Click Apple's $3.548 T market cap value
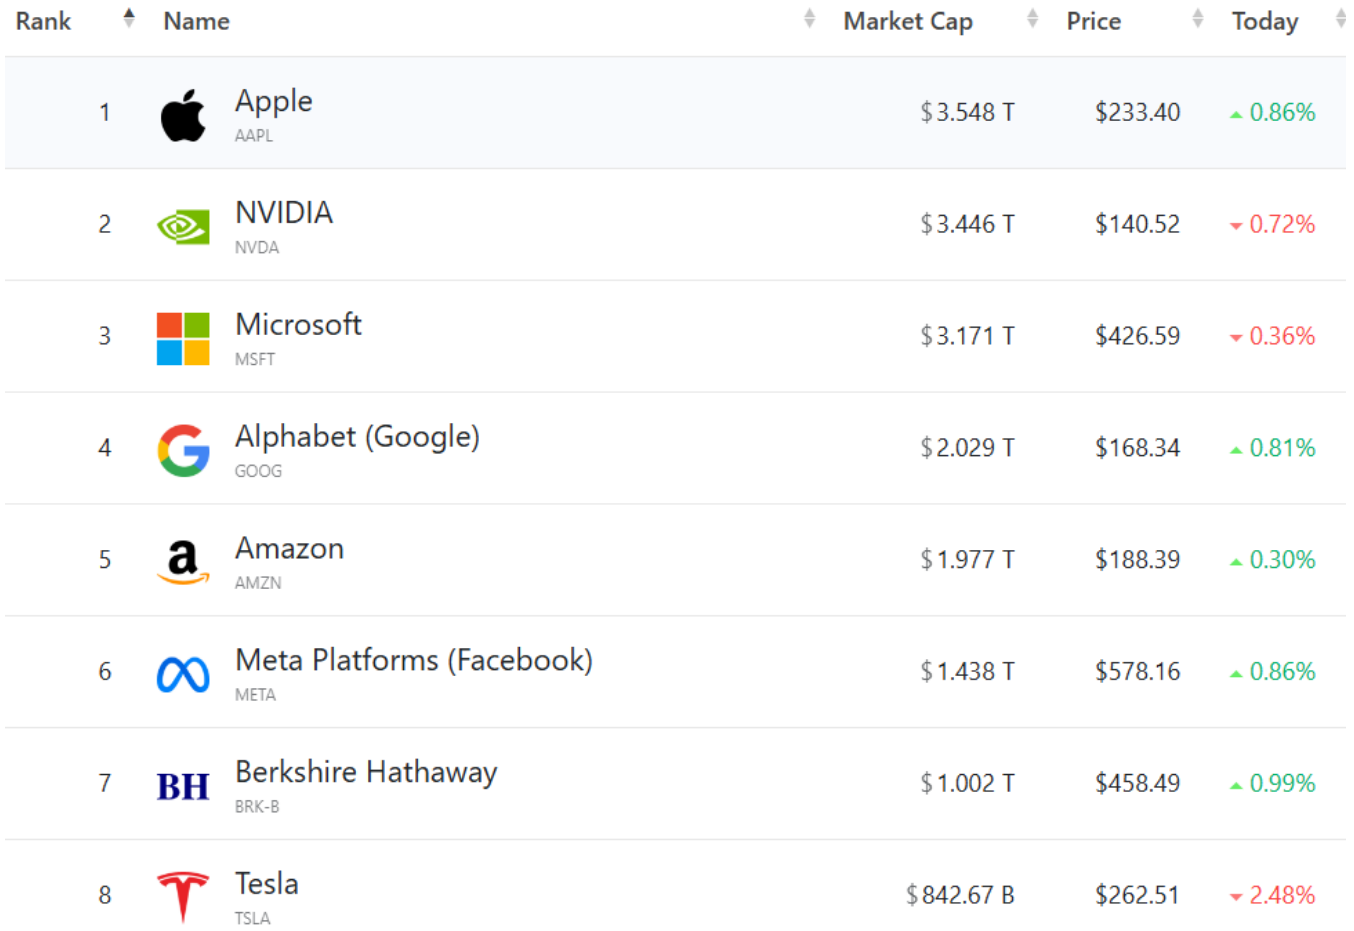The width and height of the screenshot is (1354, 931). (967, 112)
